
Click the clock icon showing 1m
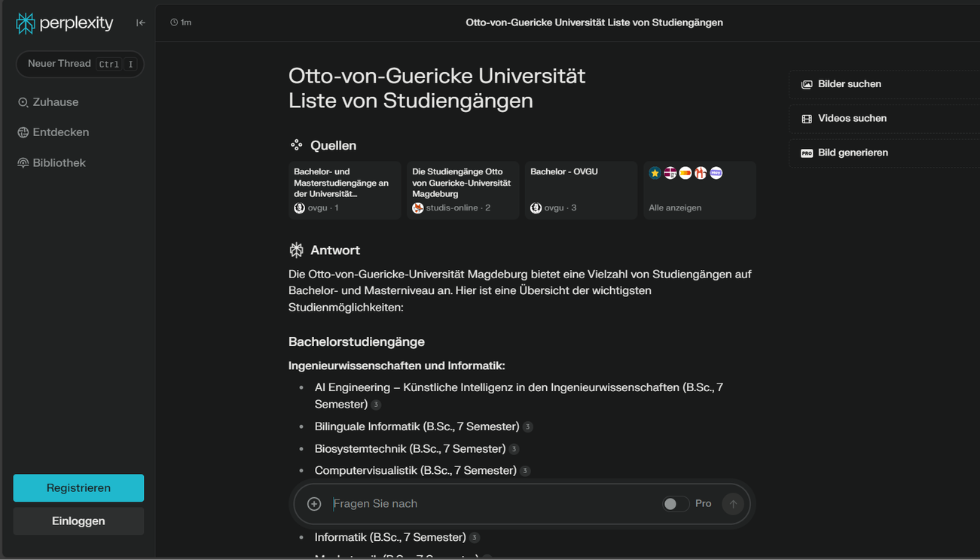tap(174, 22)
